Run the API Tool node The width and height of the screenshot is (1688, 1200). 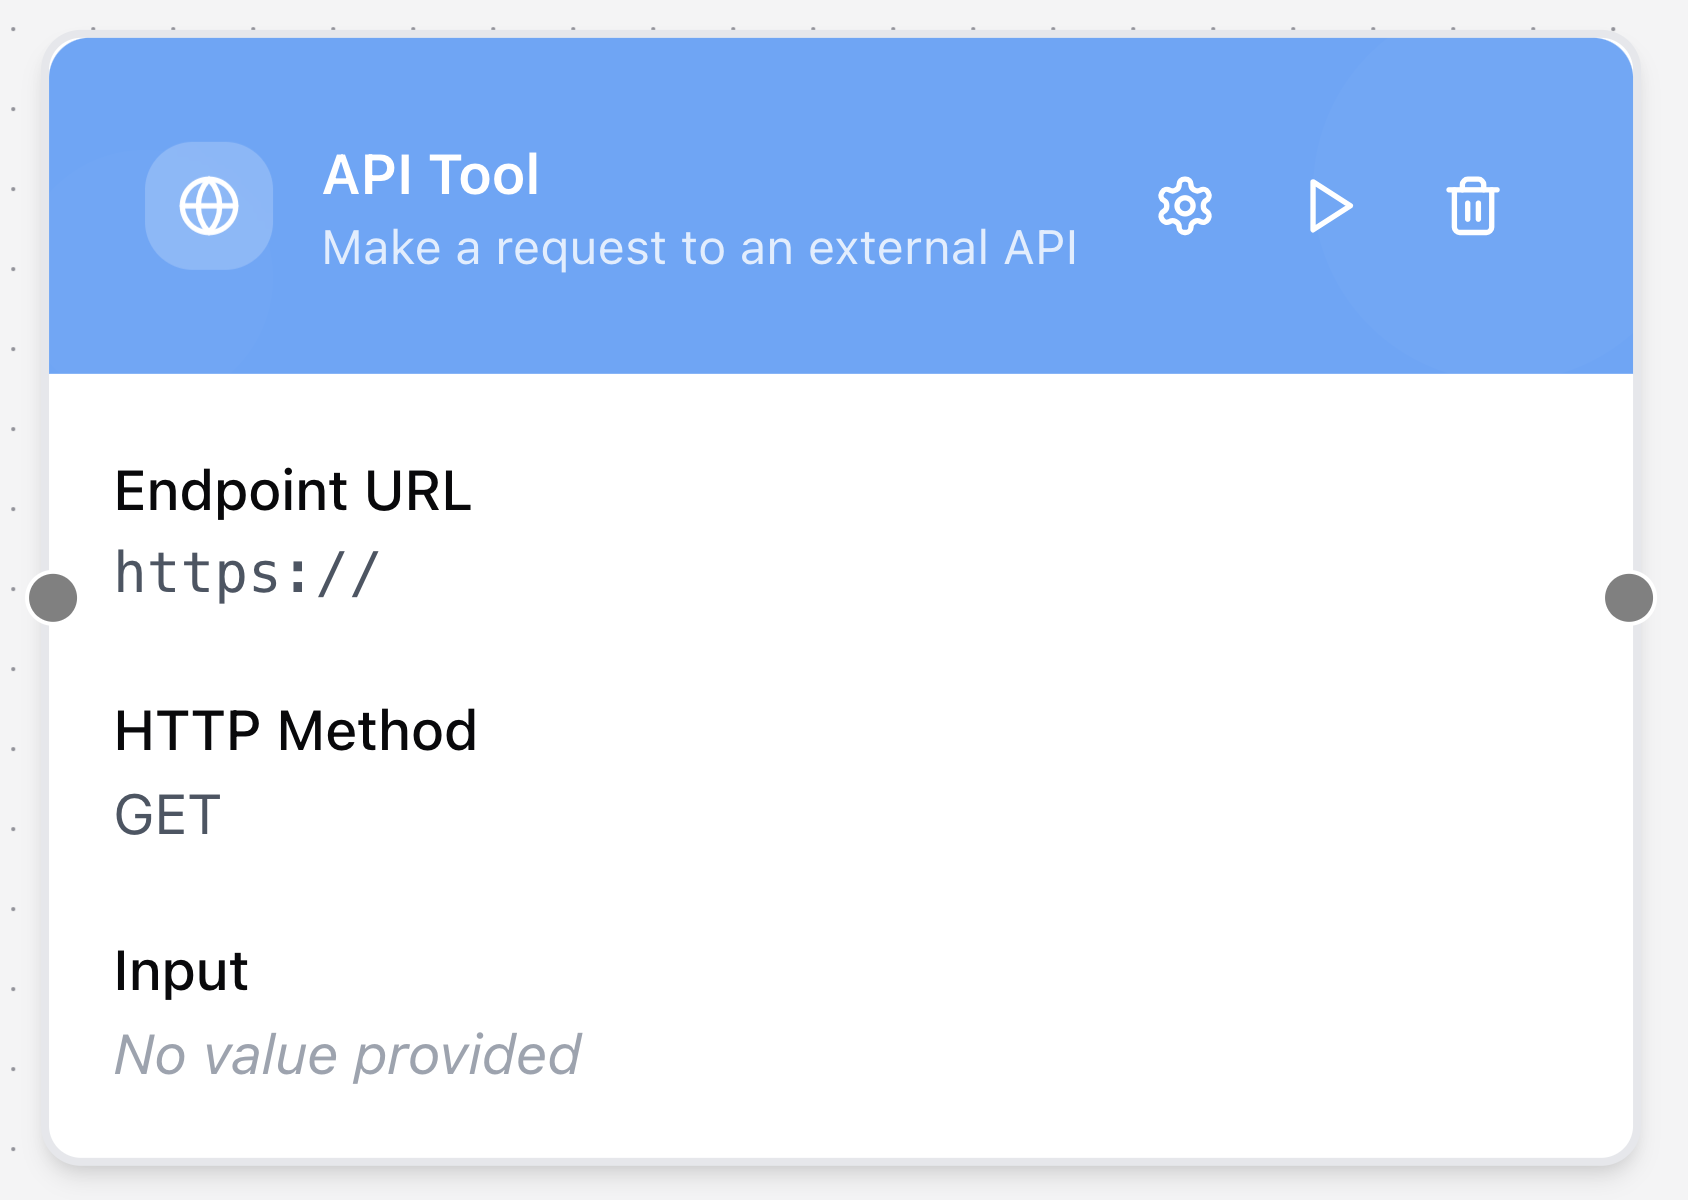[x=1330, y=206]
